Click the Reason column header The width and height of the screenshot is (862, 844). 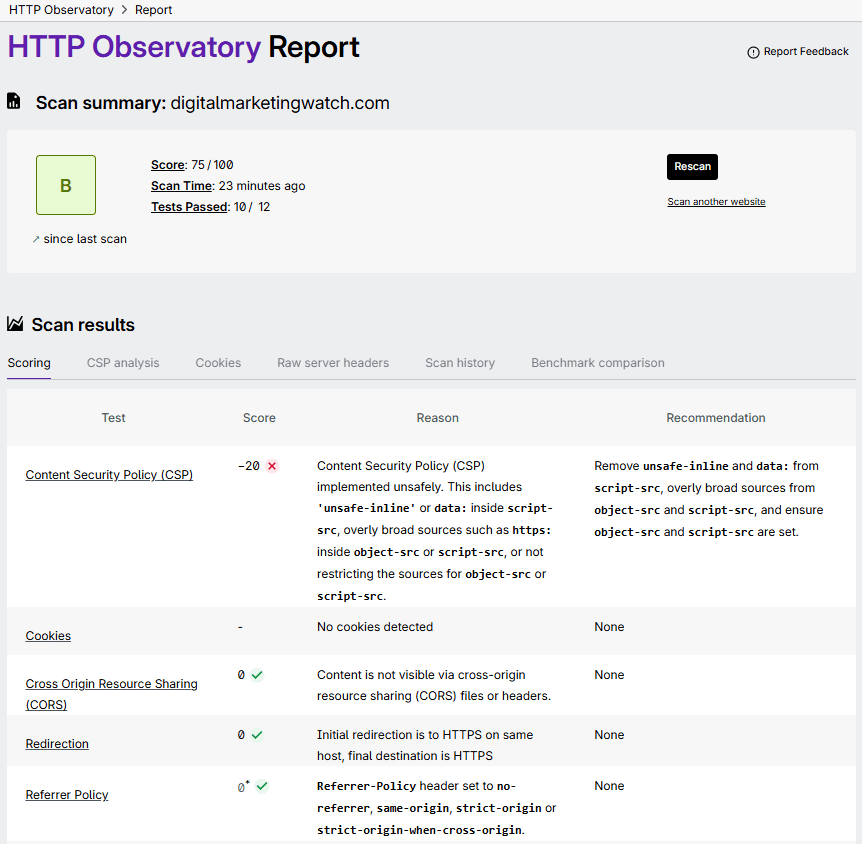[x=438, y=418]
